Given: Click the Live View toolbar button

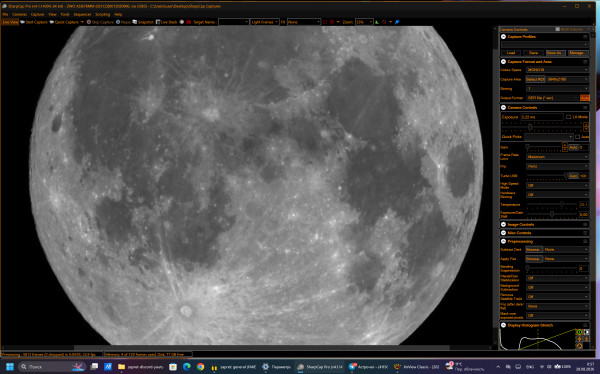Looking at the screenshot, I should (10, 22).
